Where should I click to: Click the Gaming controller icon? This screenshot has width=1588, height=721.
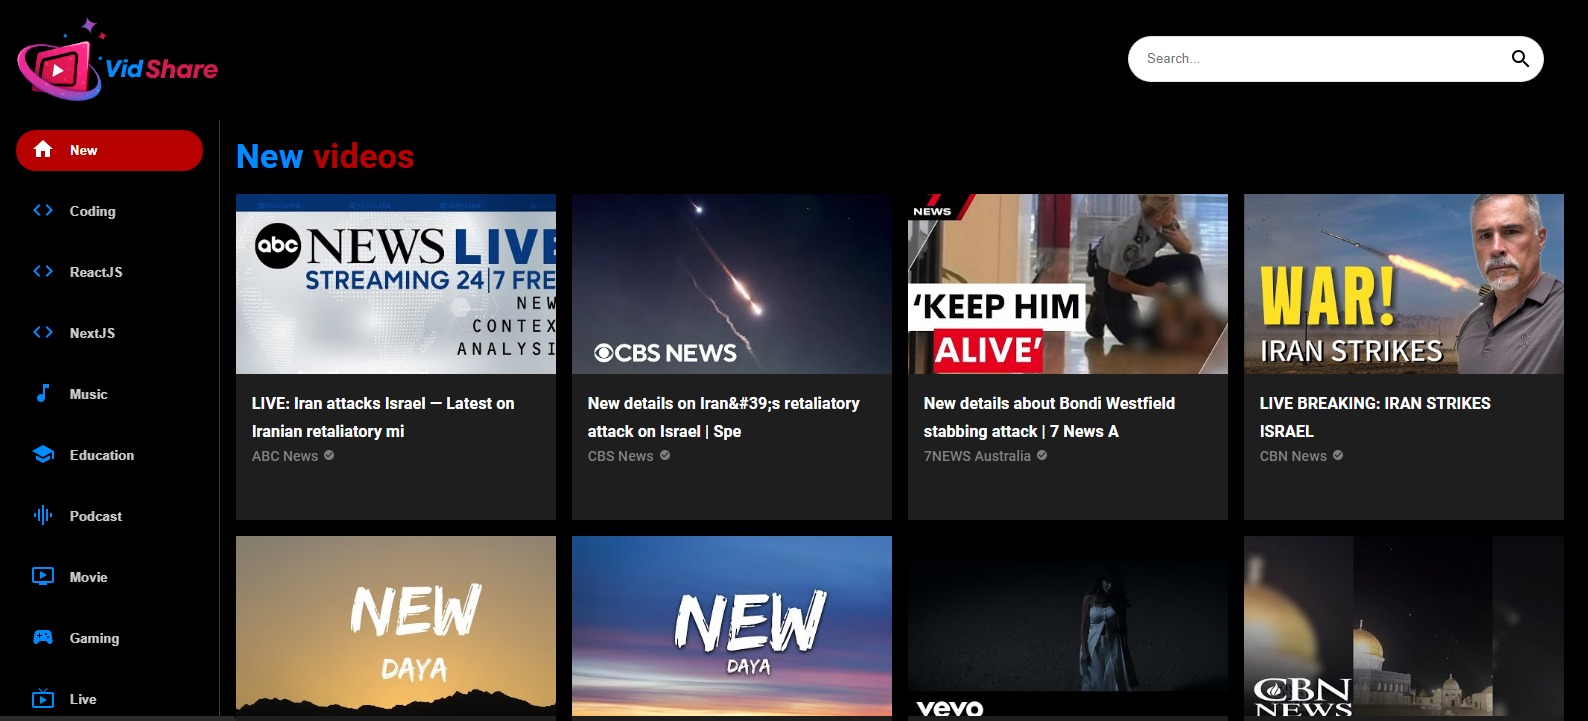[x=43, y=638]
